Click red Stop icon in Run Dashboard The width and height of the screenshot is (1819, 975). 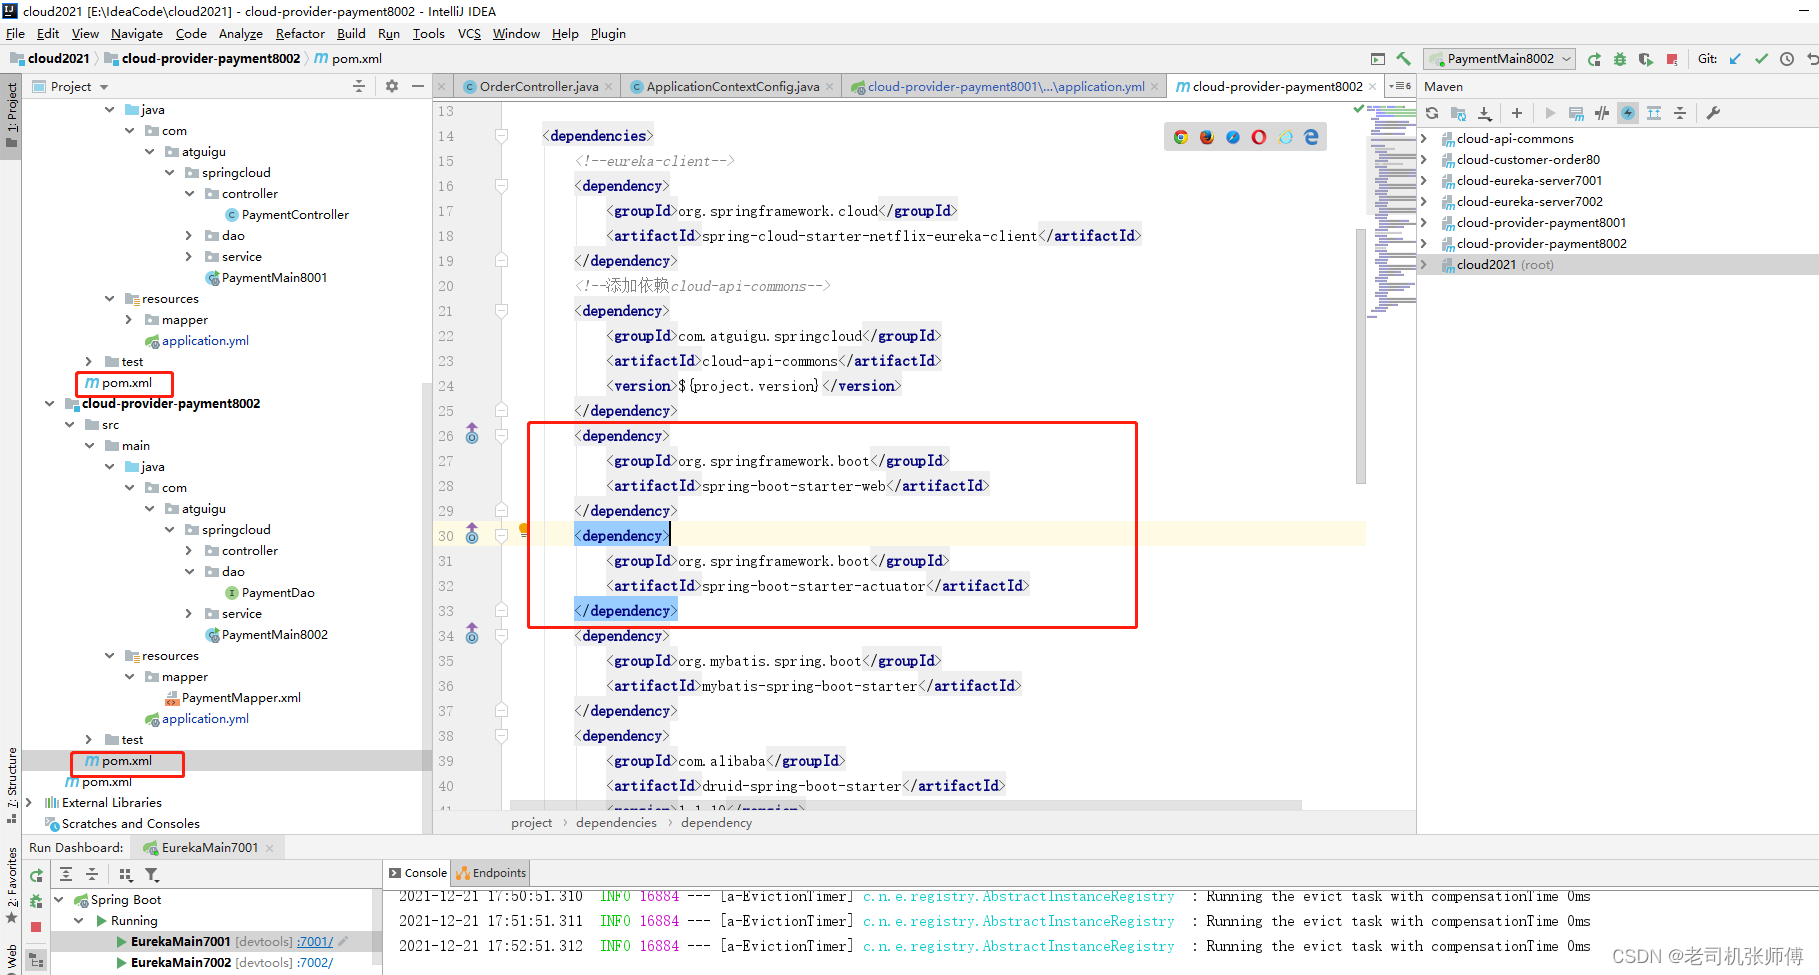click(x=36, y=927)
